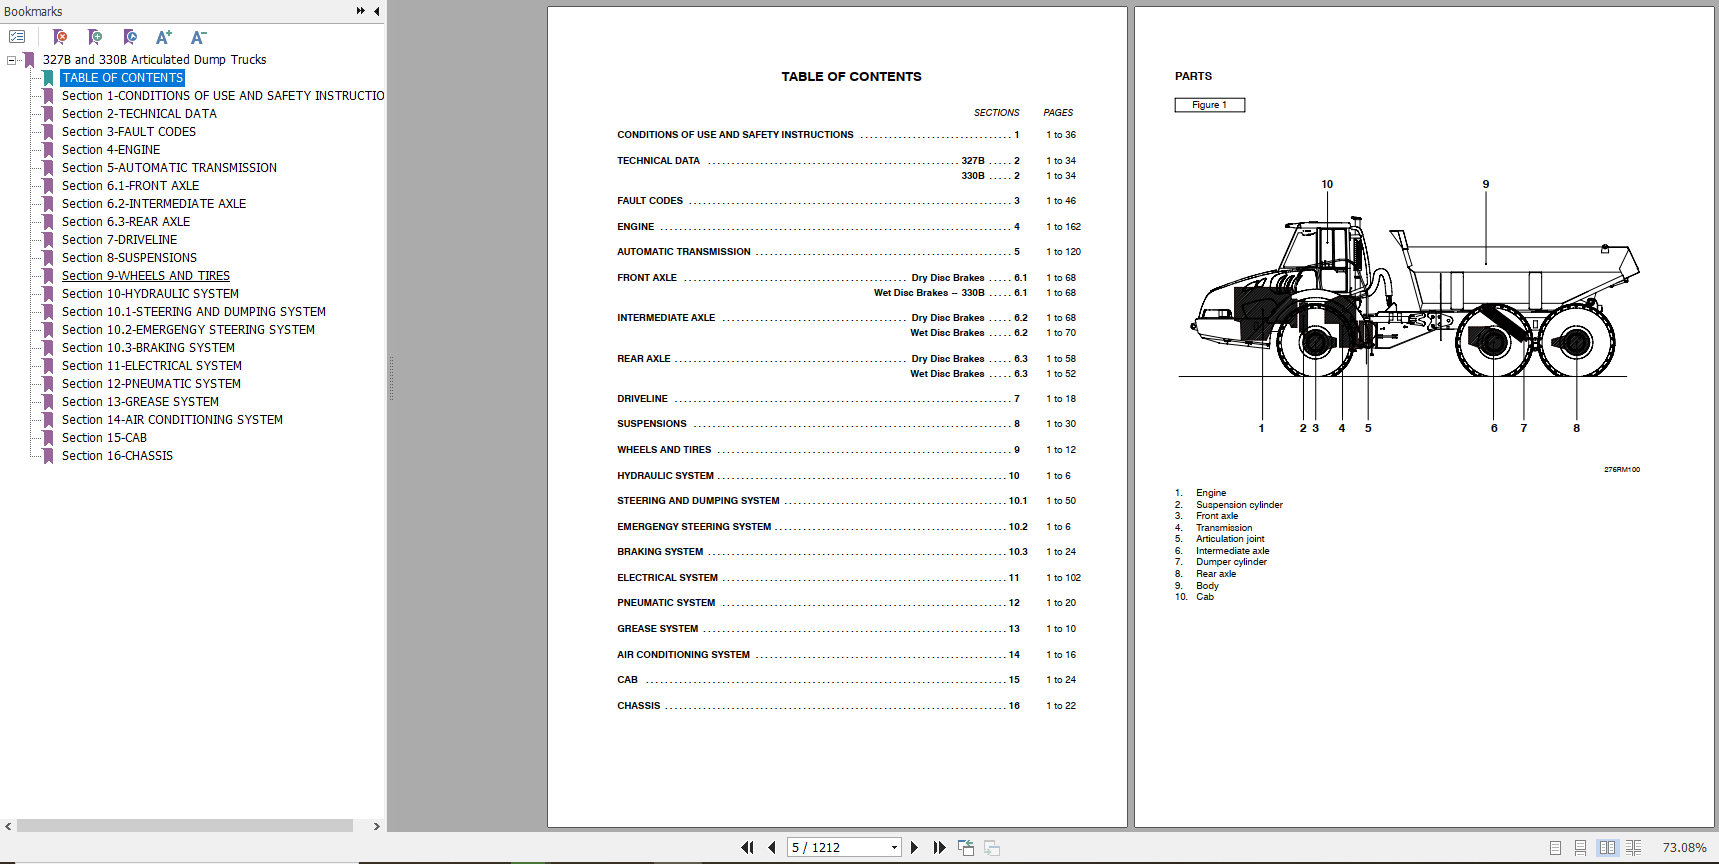1719x864 pixels.
Task: Open the 327B and 330B Articulated Dump Trucks bookmark
Action: click(x=154, y=60)
